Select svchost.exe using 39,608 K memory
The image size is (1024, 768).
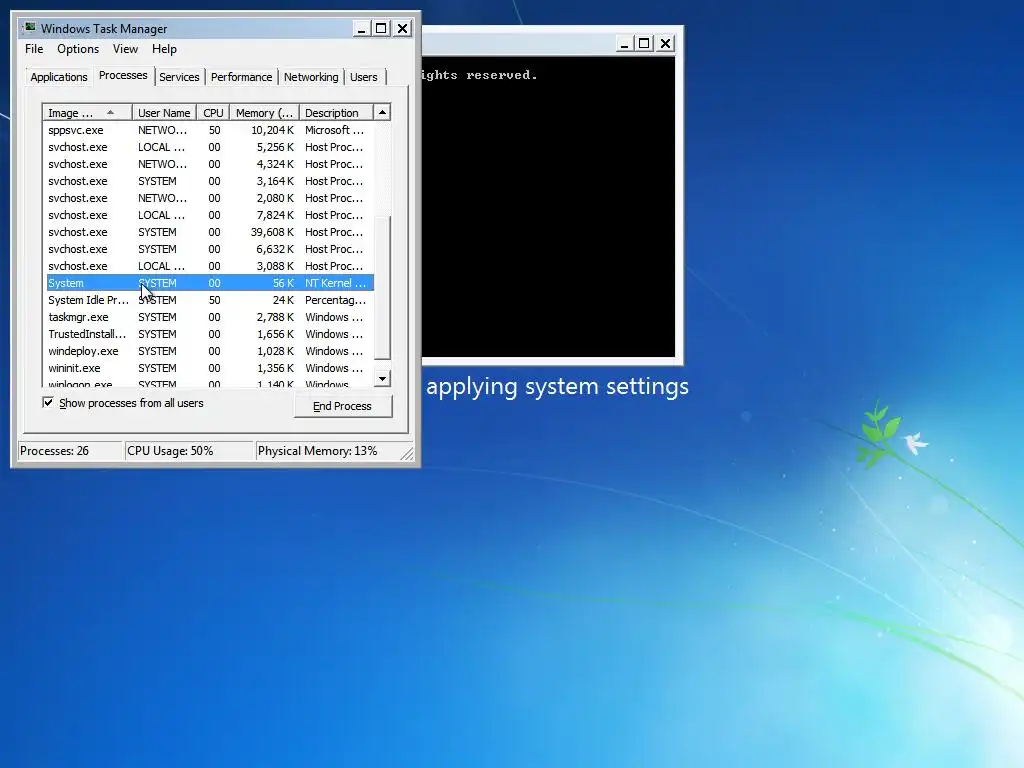(x=208, y=232)
